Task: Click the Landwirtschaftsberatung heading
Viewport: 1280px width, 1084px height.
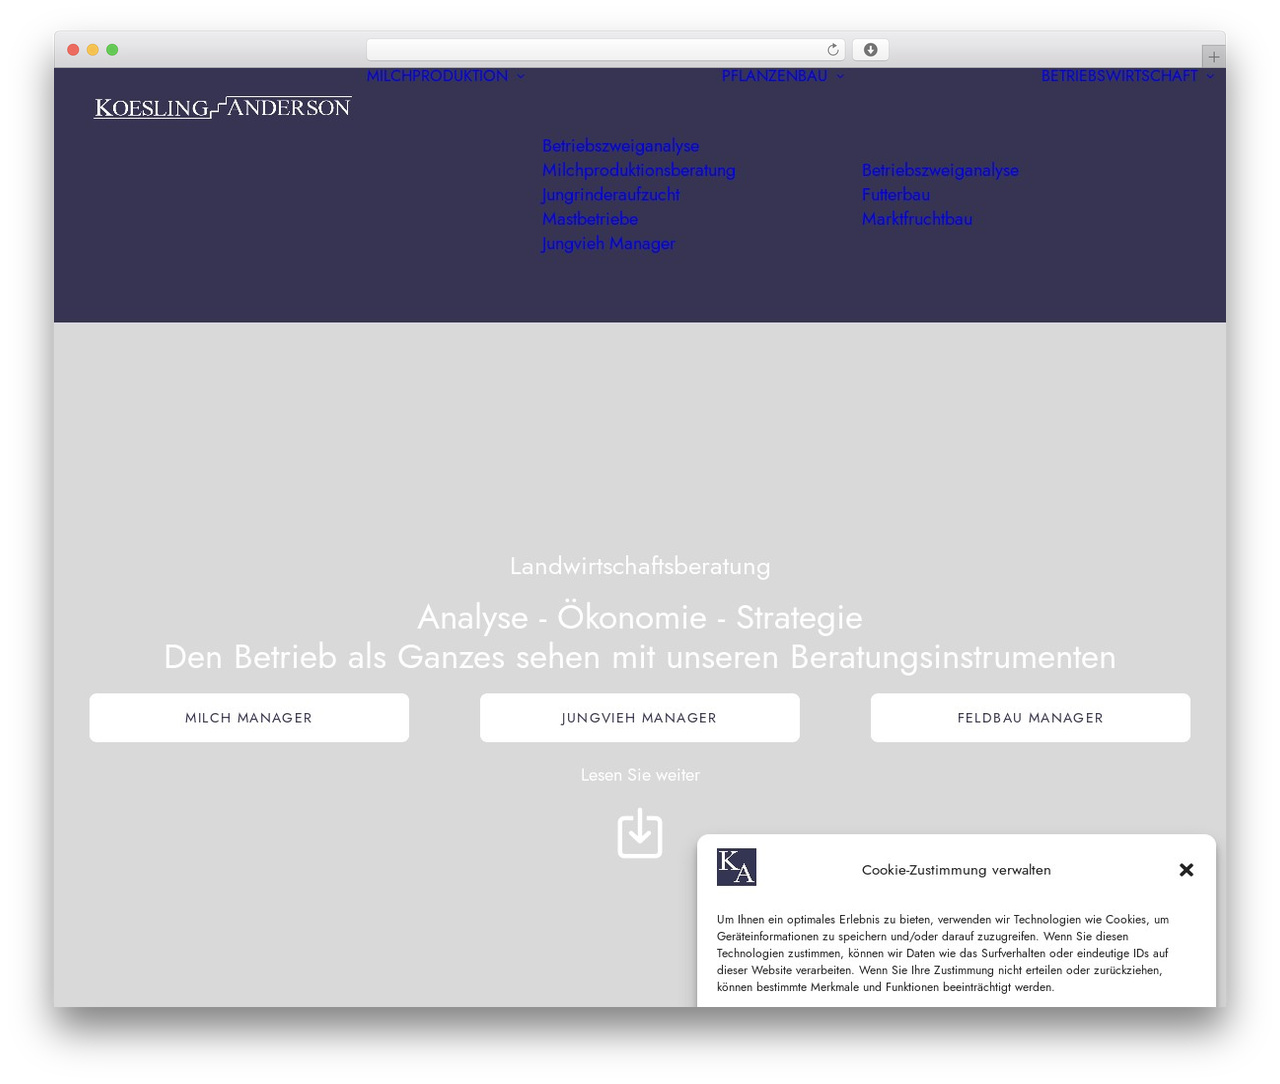Action: [x=640, y=566]
